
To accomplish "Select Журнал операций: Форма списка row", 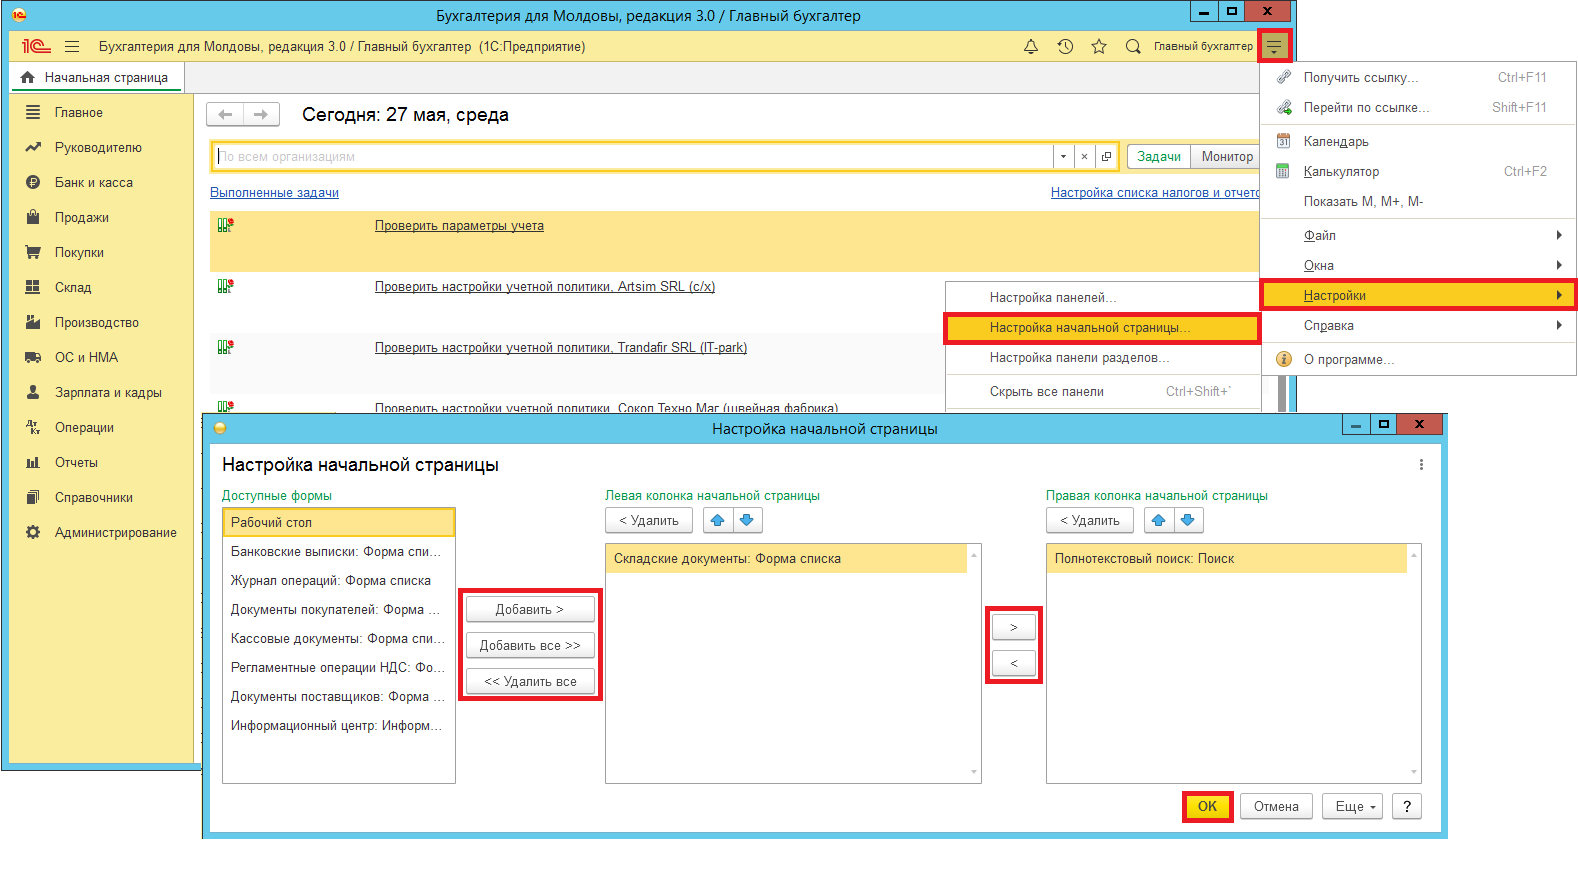I will pos(339,580).
